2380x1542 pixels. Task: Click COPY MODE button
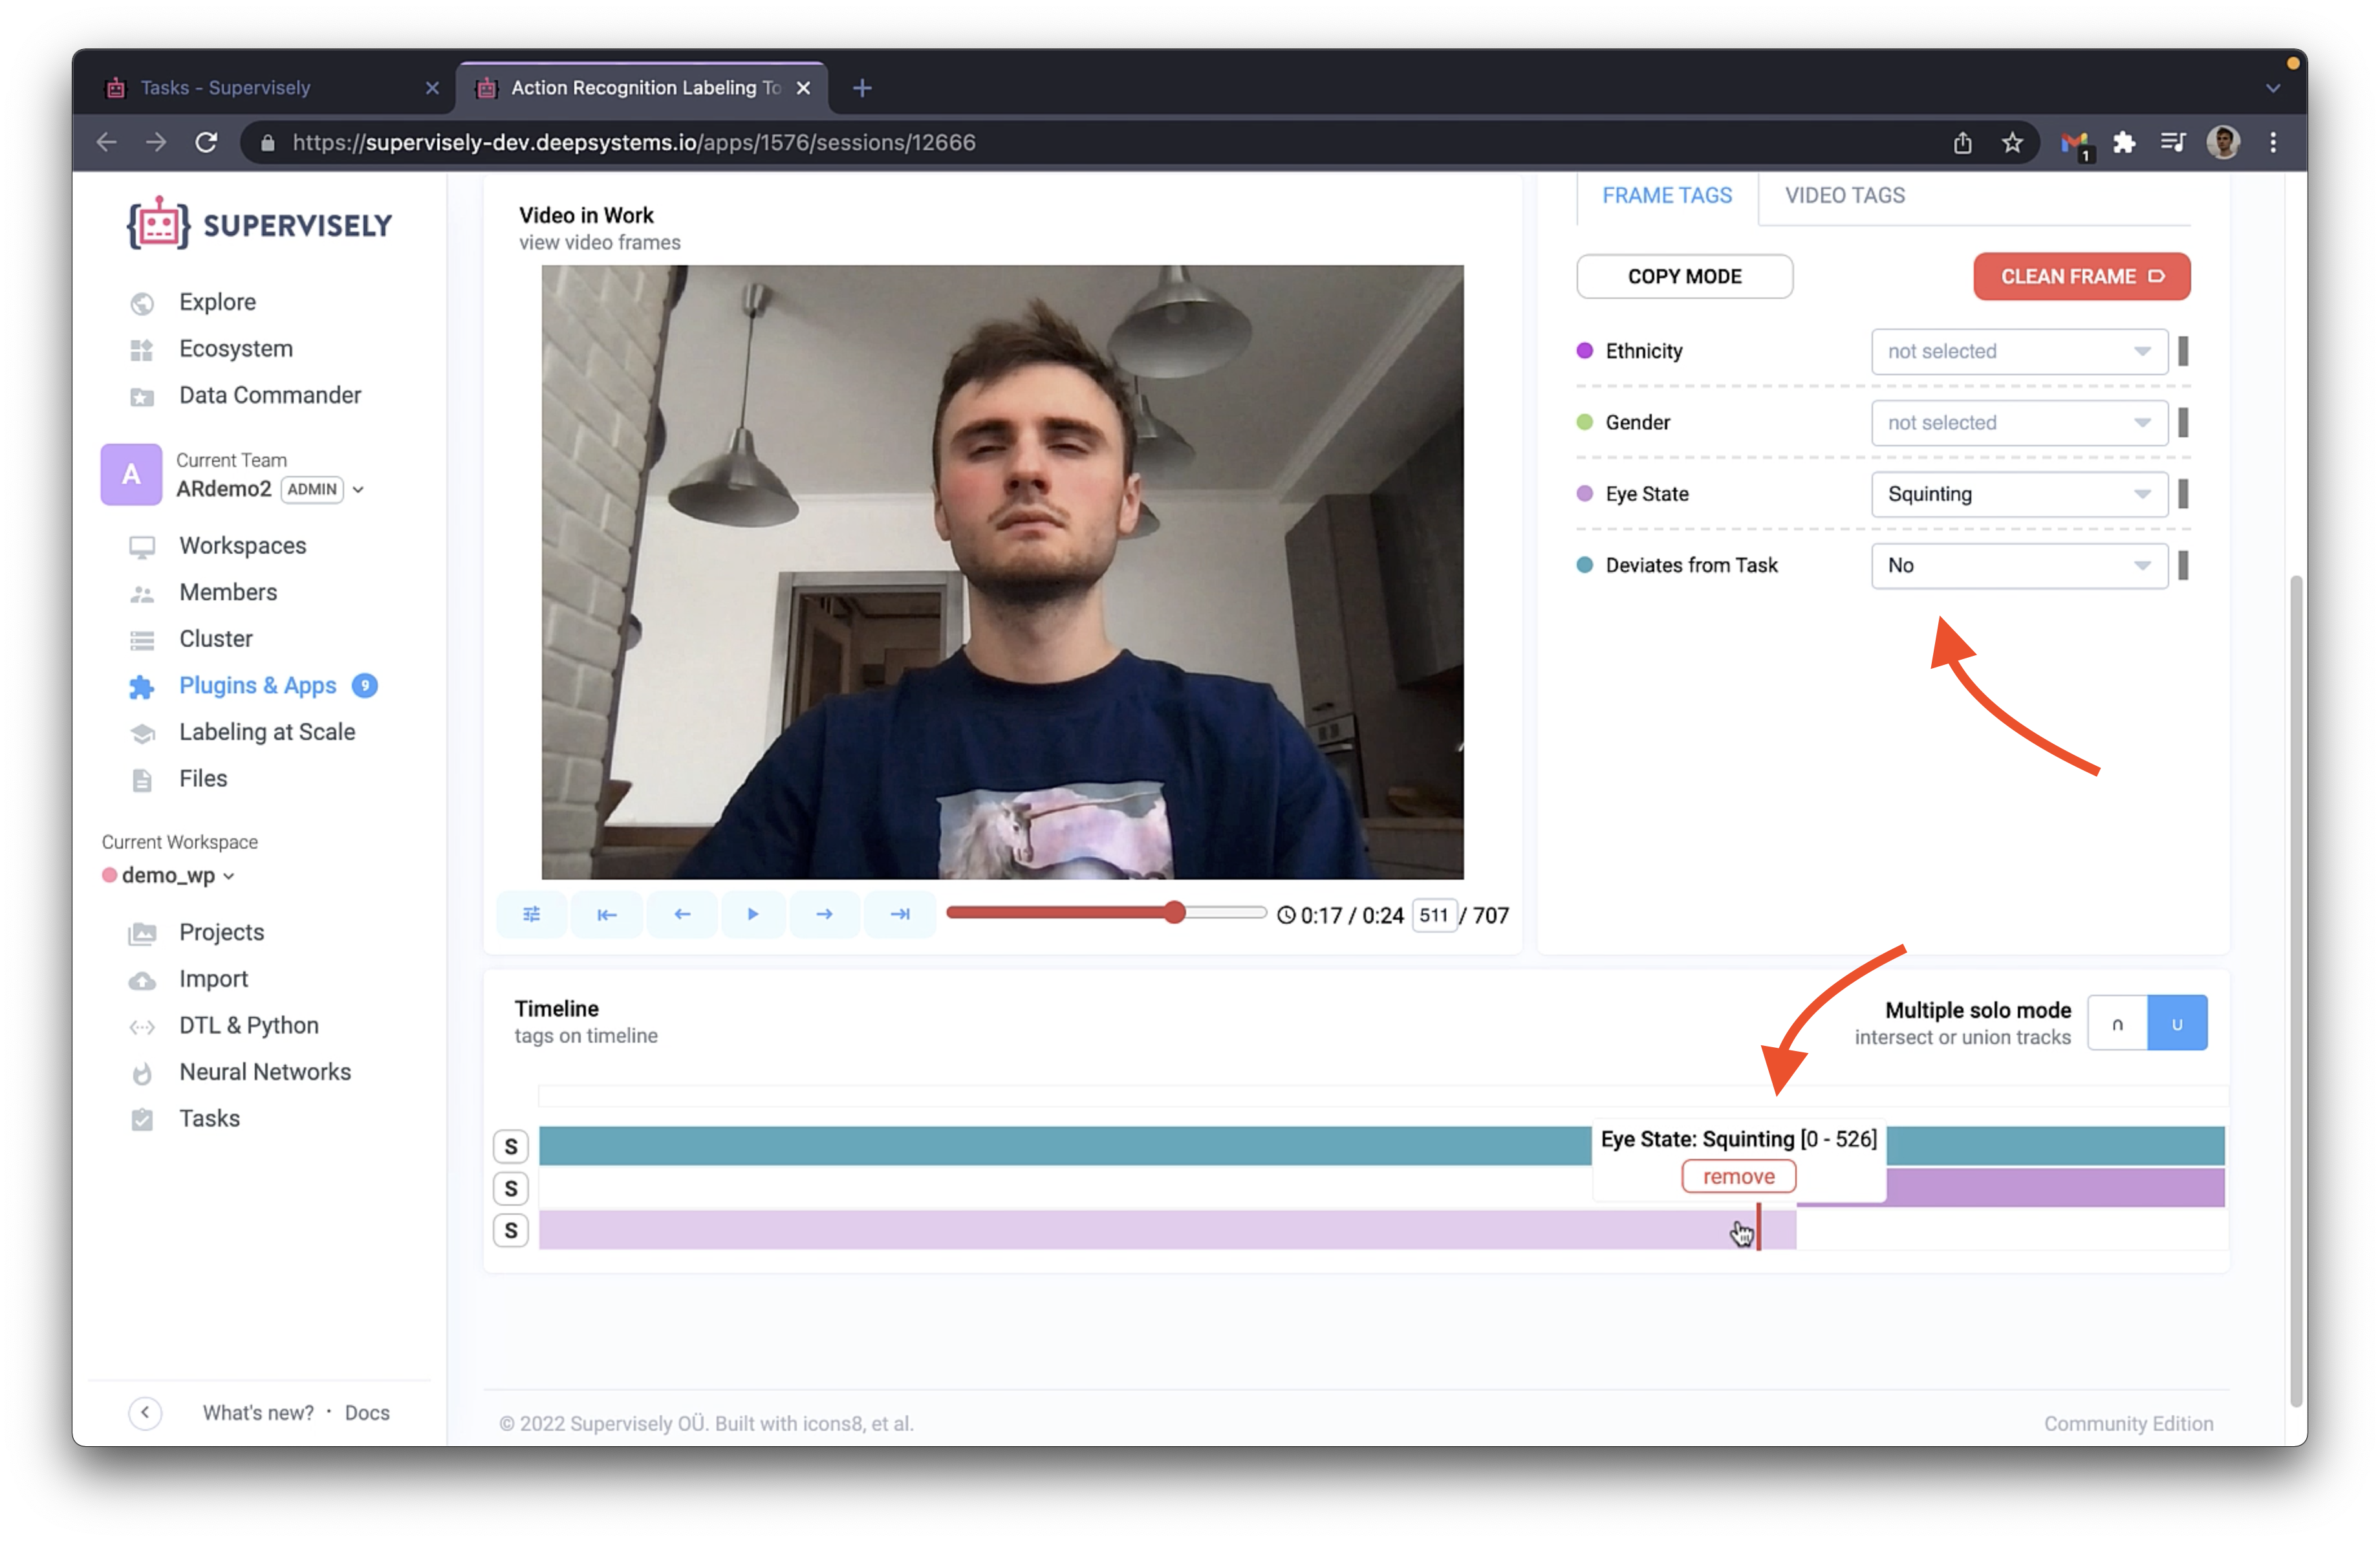pos(1684,277)
